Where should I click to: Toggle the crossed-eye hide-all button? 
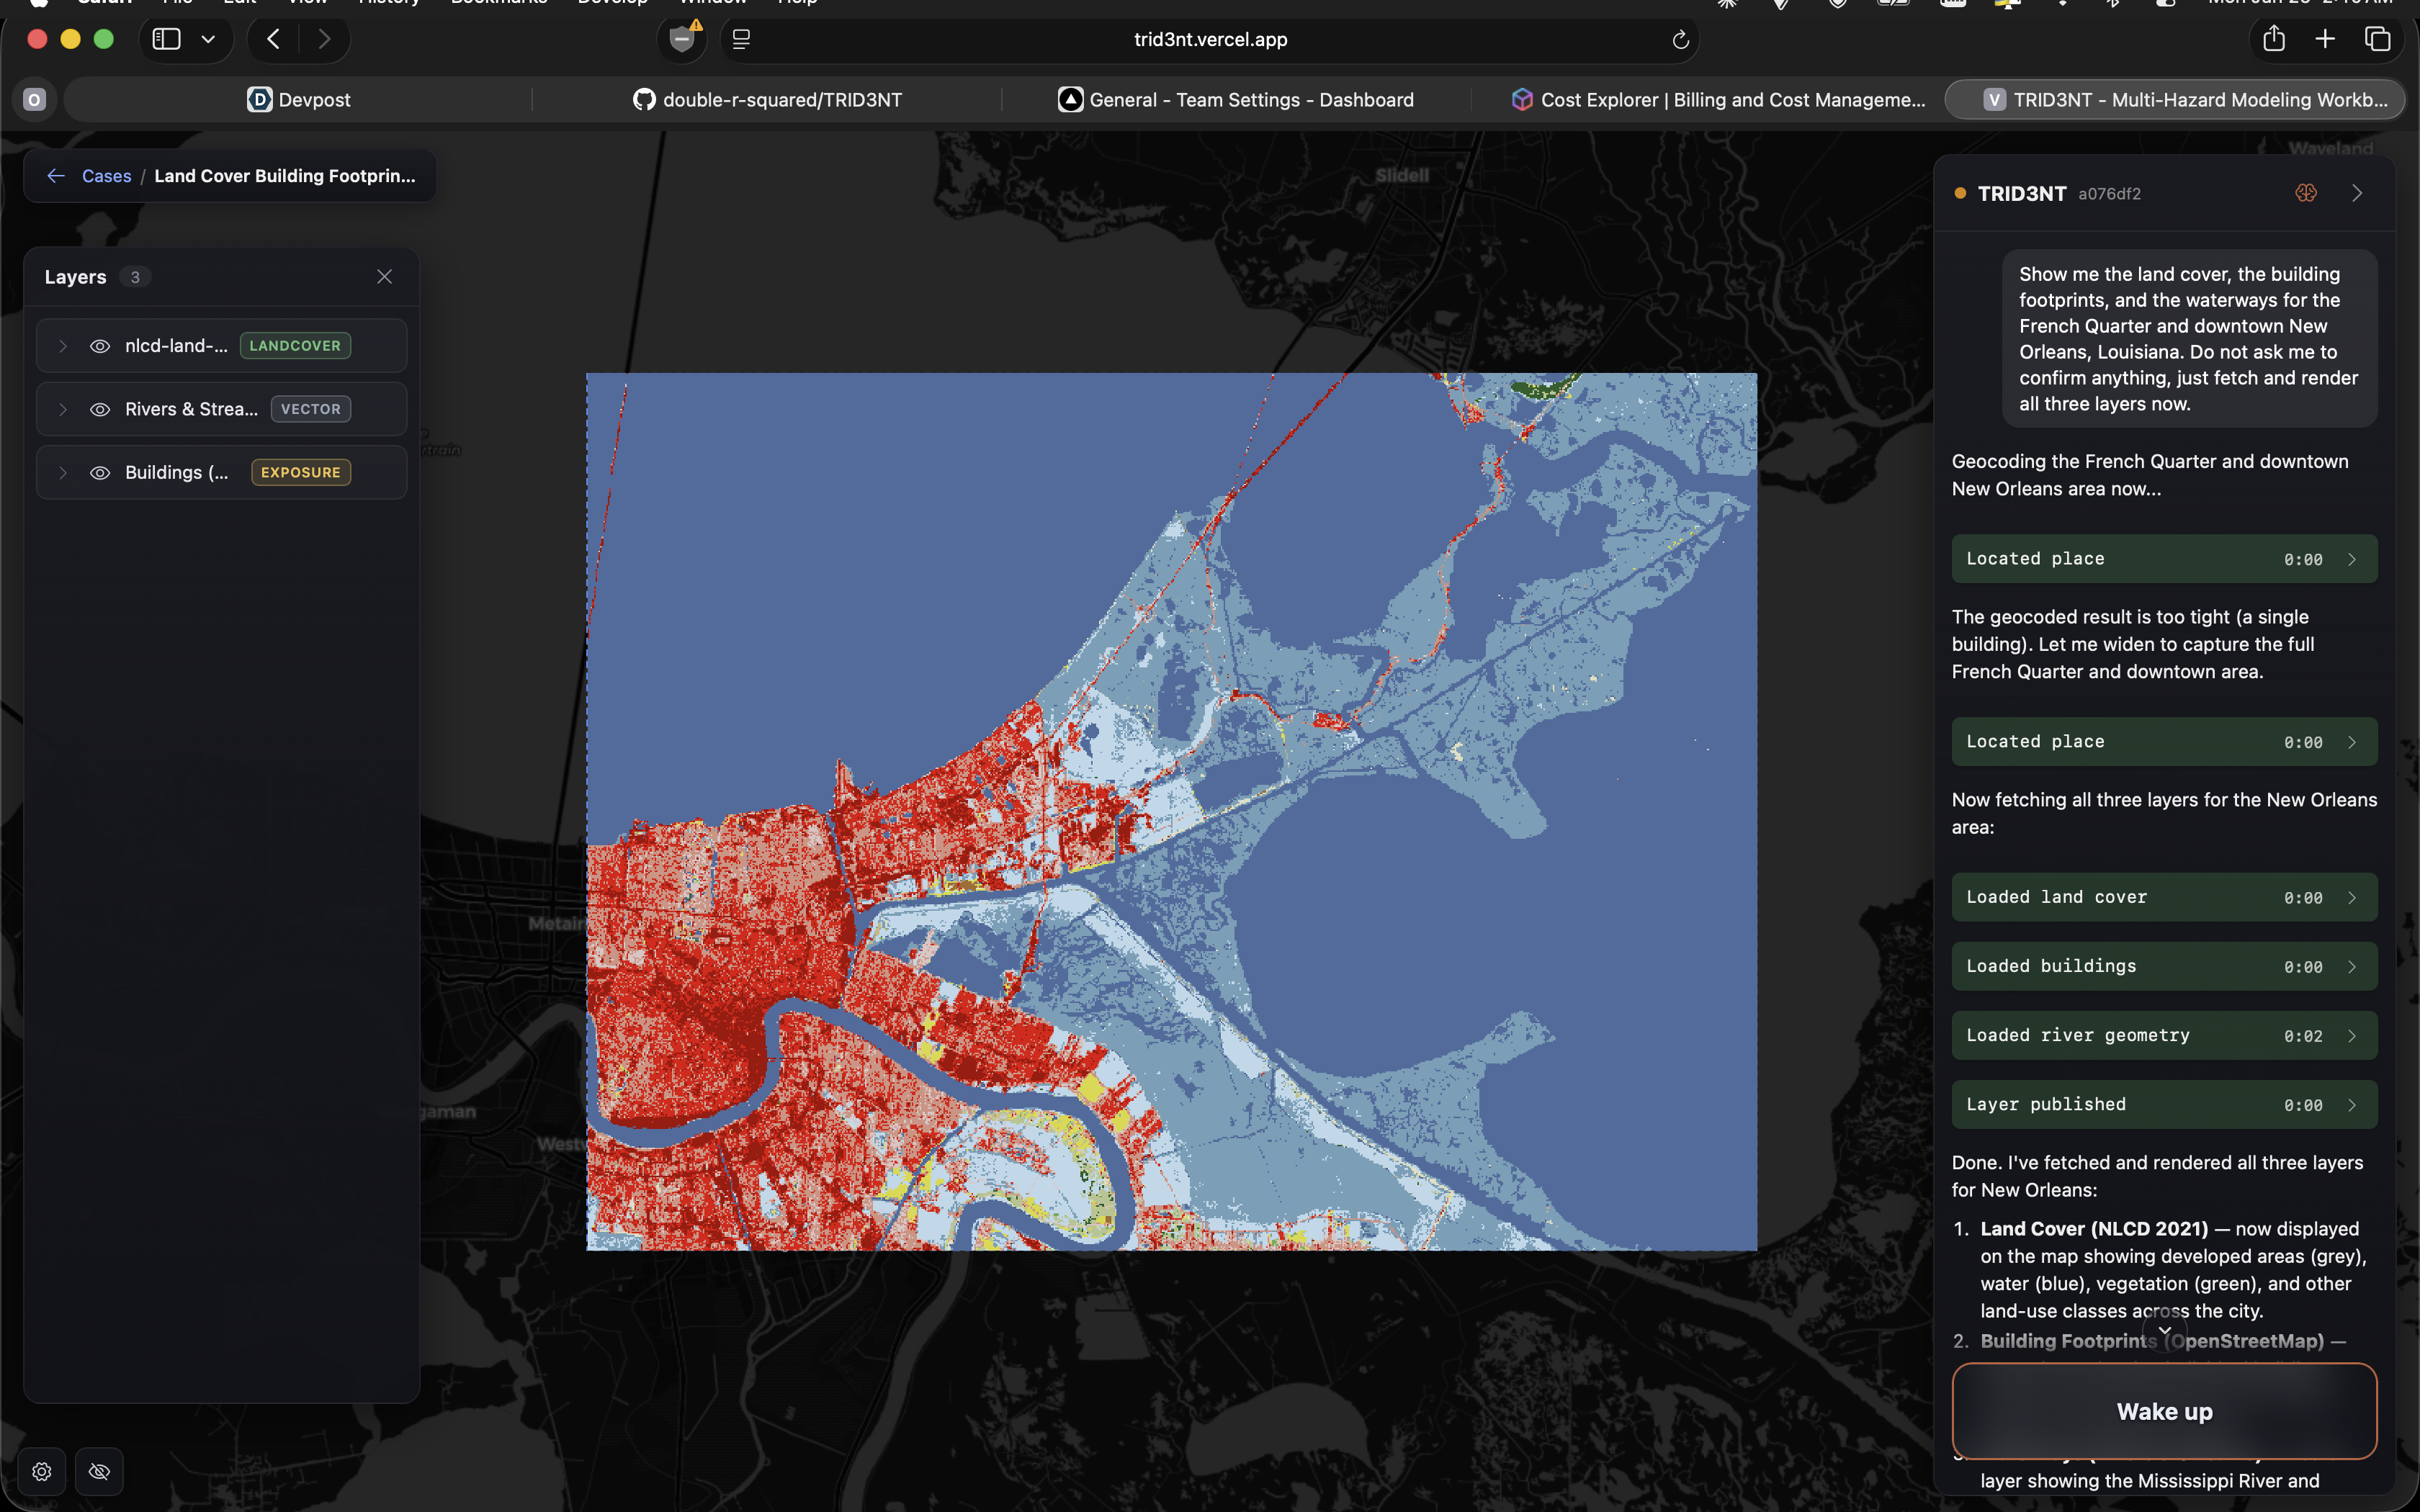(99, 1471)
